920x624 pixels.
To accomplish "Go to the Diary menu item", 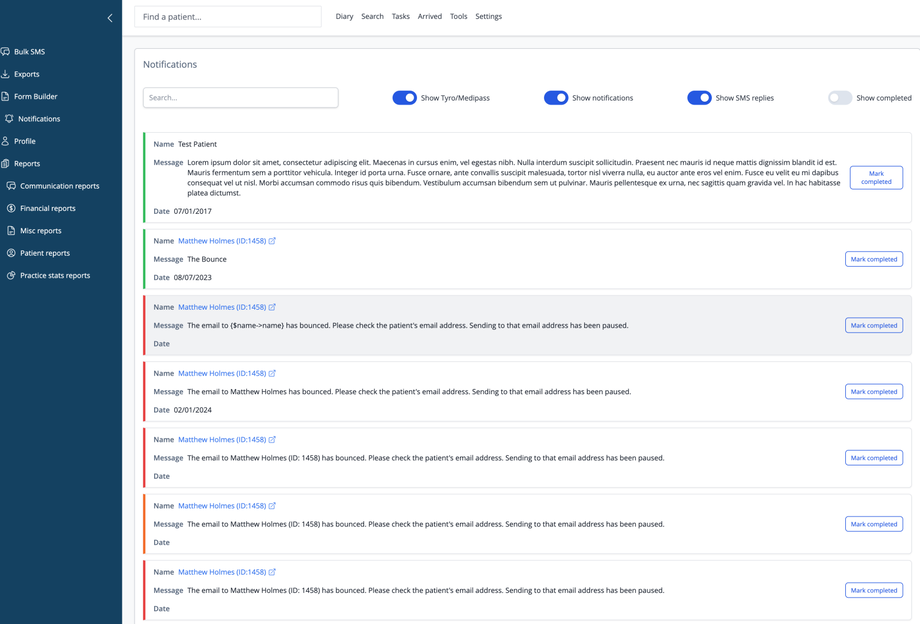I will point(344,17).
